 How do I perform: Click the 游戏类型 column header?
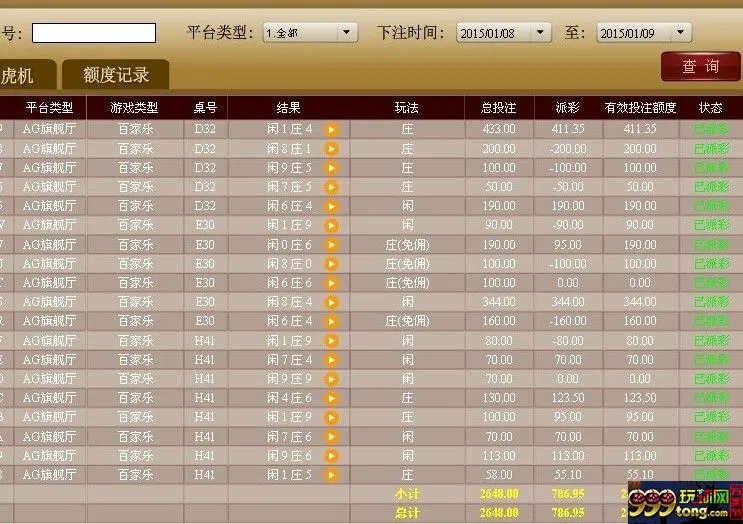click(x=134, y=108)
